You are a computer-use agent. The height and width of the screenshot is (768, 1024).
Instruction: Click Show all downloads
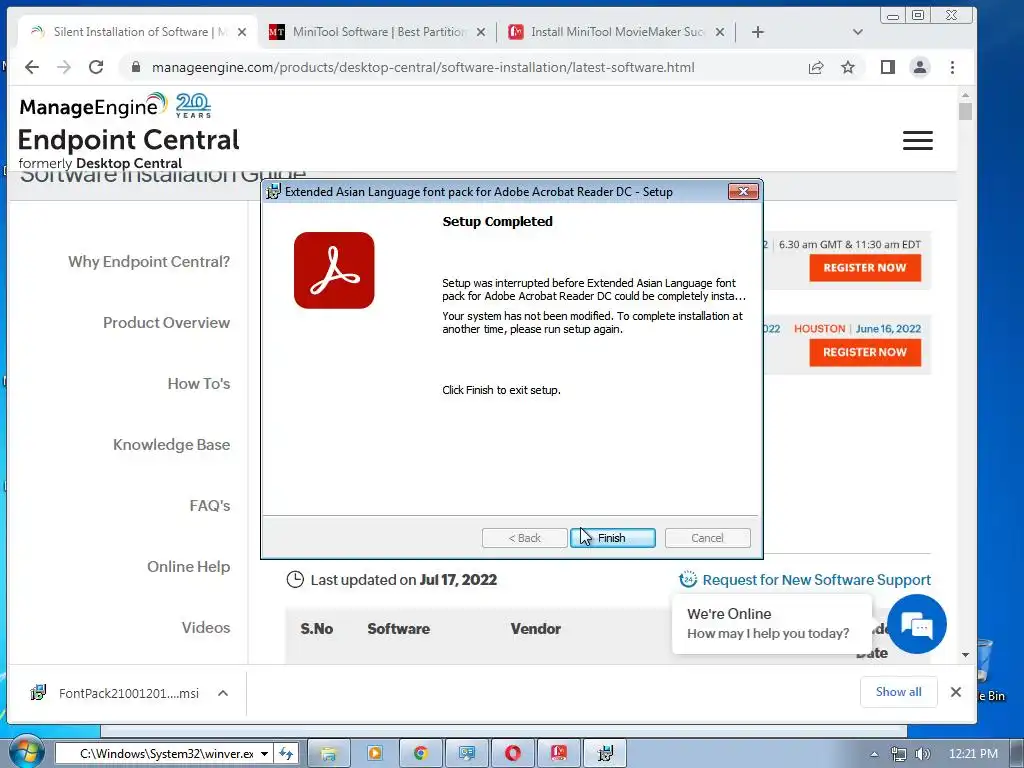[899, 692]
